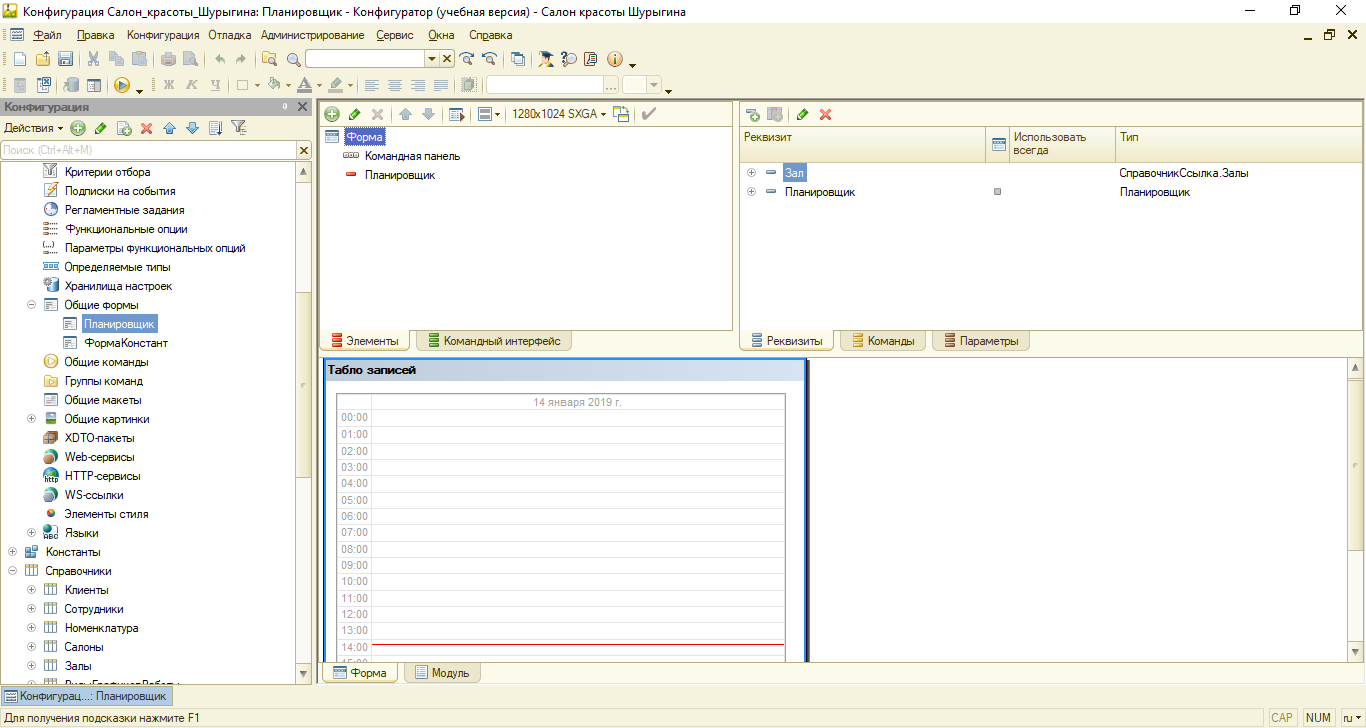Screen dimensions: 1366x728
Task: Click the 14:00 time slot in planner
Action: point(578,648)
